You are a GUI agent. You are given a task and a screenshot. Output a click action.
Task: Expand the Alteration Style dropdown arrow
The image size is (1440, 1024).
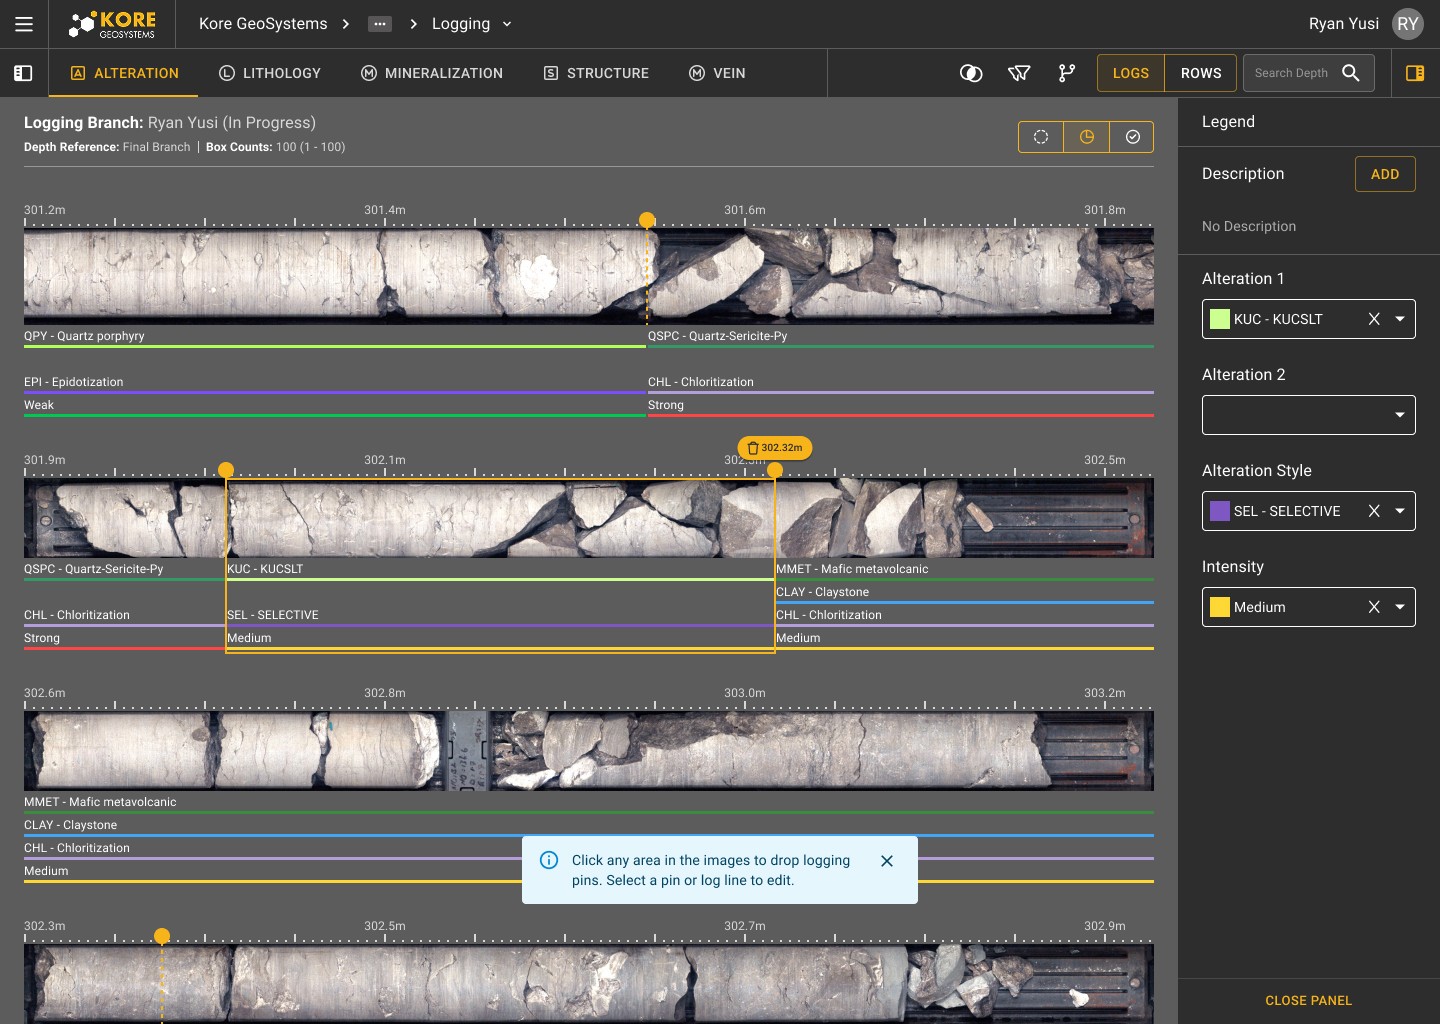click(1400, 511)
